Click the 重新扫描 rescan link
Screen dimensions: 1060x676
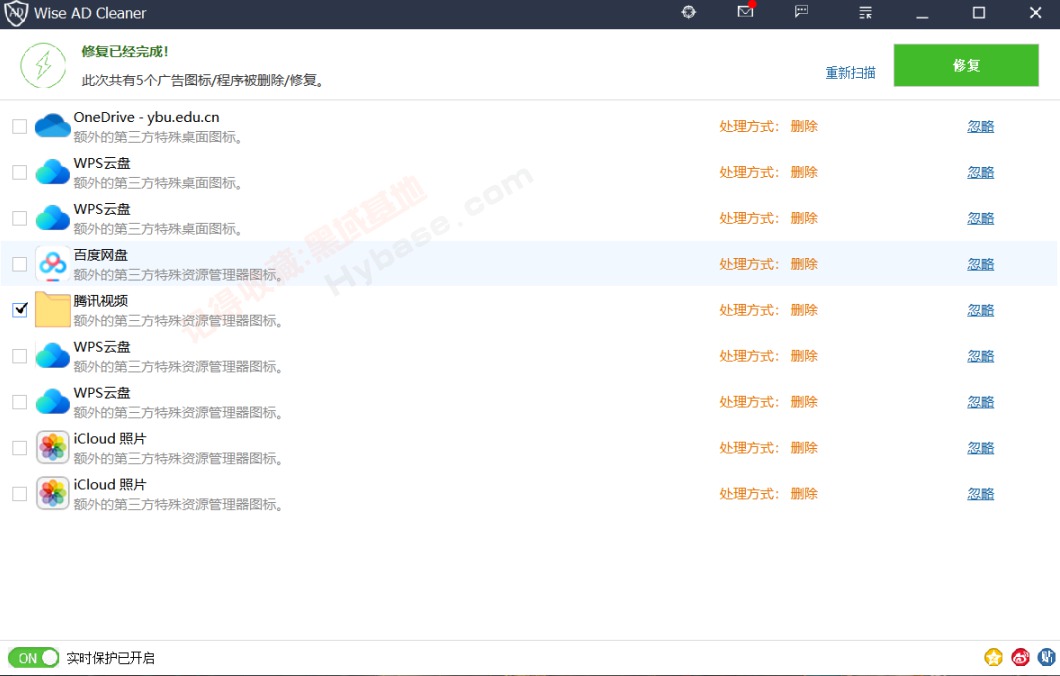pyautogui.click(x=850, y=72)
